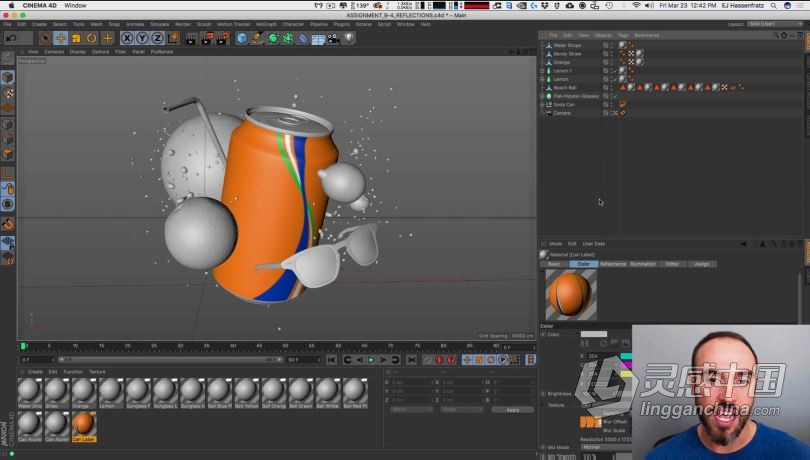
Task: Add a Light object from toolbar
Action: [349, 38]
